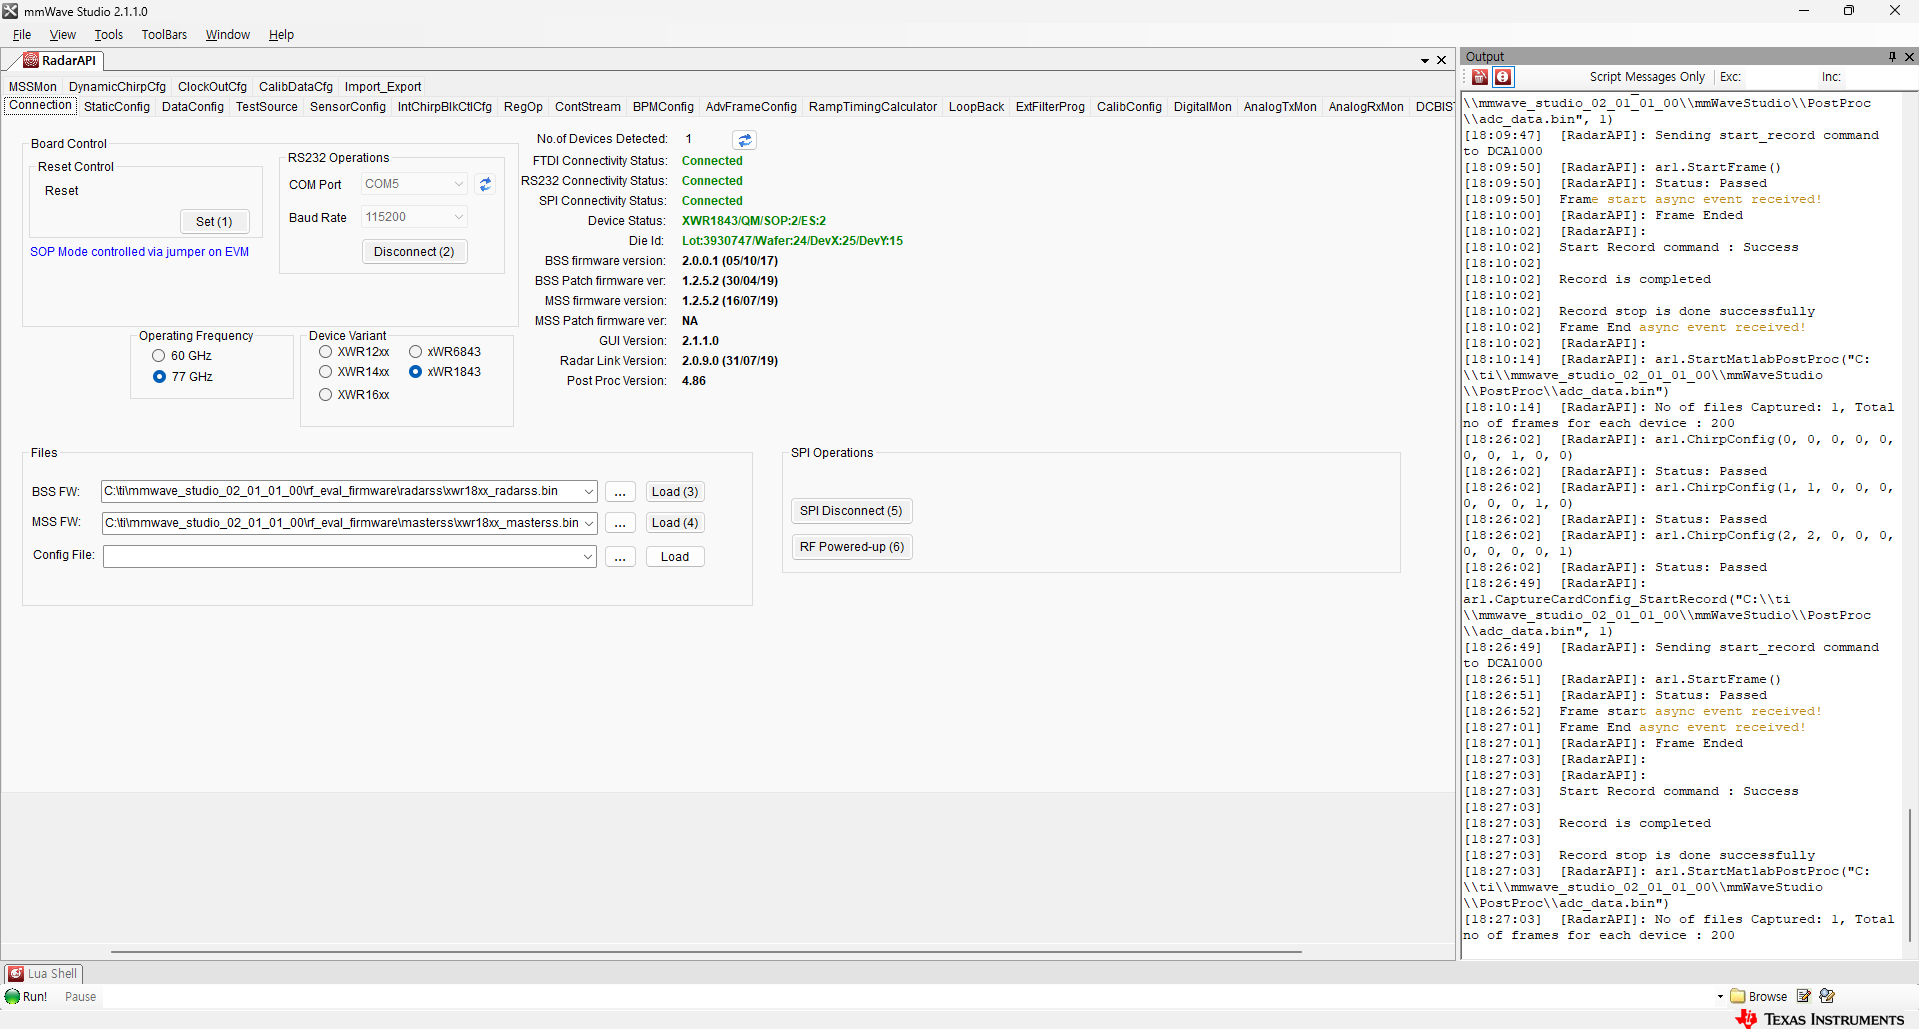This screenshot has width=1919, height=1029.
Task: Switch to the StaticConfig tab
Action: pyautogui.click(x=117, y=107)
